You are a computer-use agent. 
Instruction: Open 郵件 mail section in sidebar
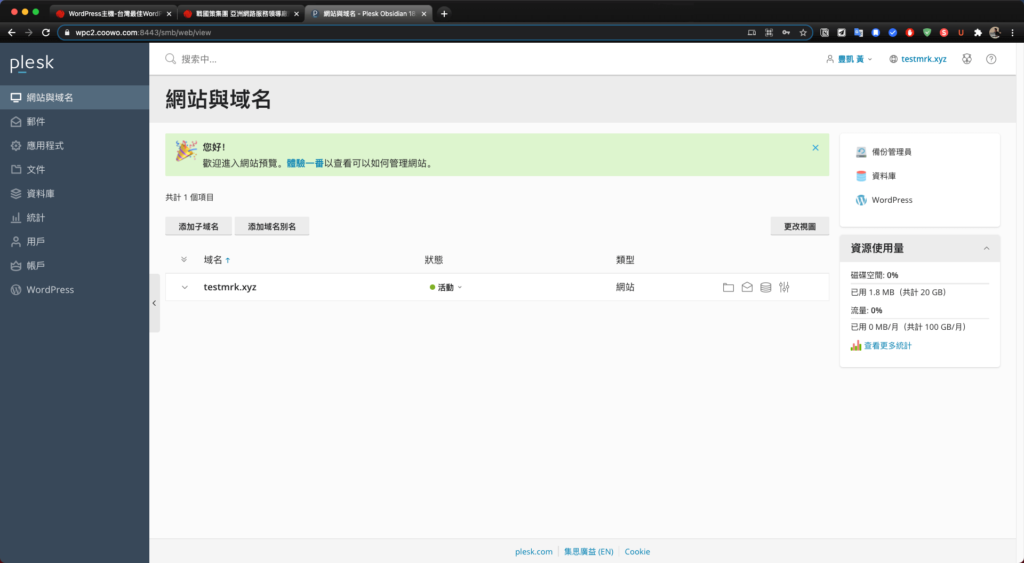[x=74, y=121]
